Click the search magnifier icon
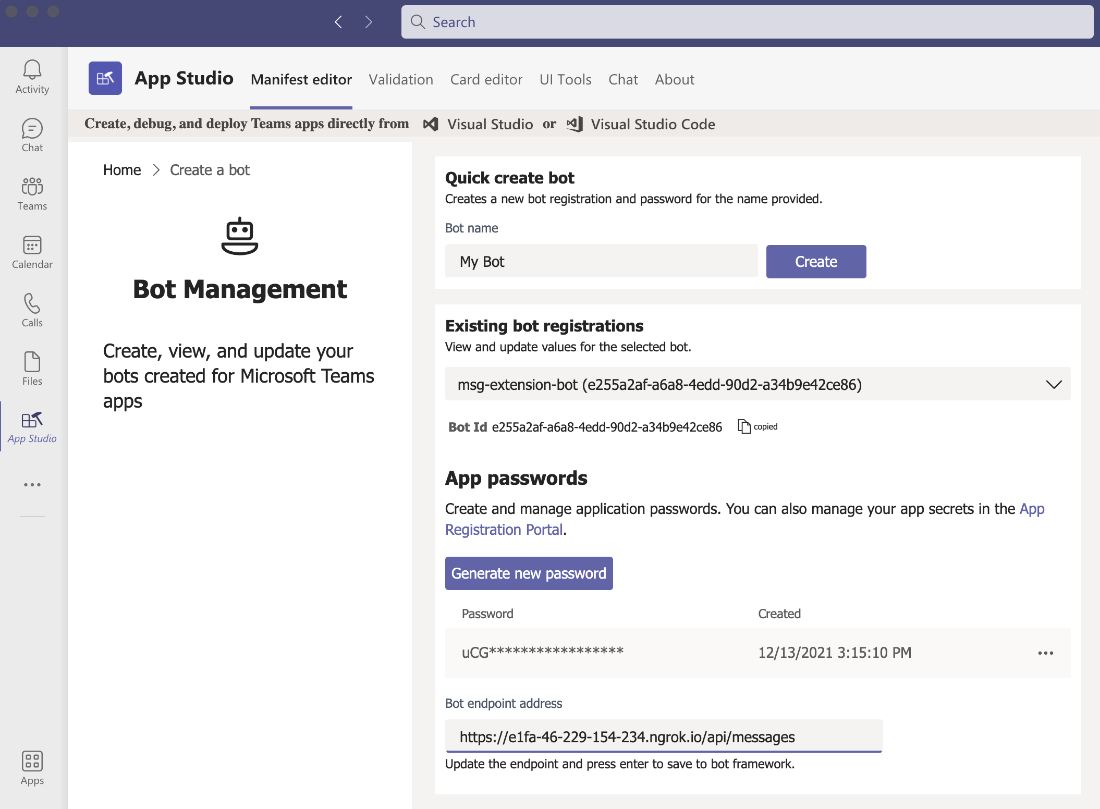The height and width of the screenshot is (809, 1100). click(x=418, y=22)
